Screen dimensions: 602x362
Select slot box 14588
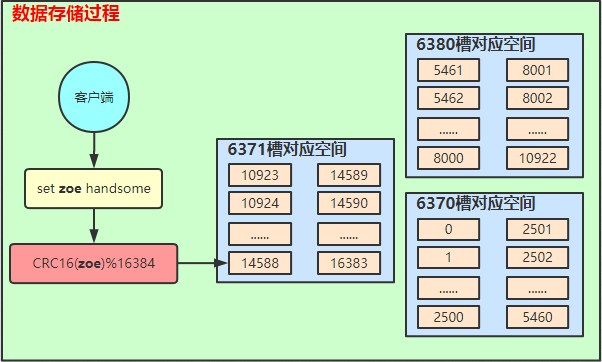coord(260,263)
